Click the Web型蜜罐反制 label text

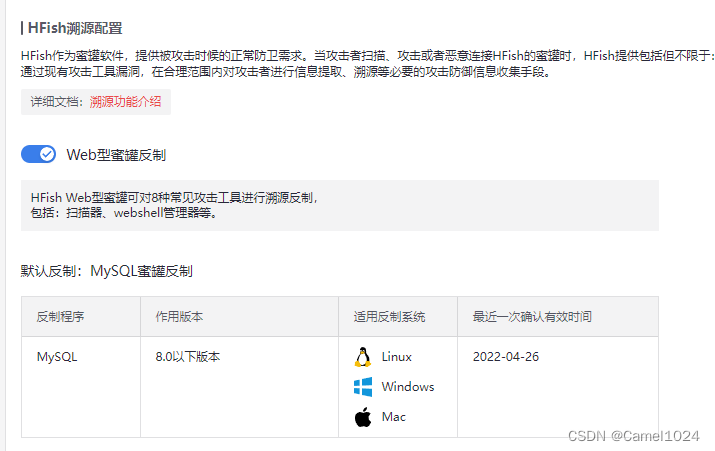click(116, 155)
